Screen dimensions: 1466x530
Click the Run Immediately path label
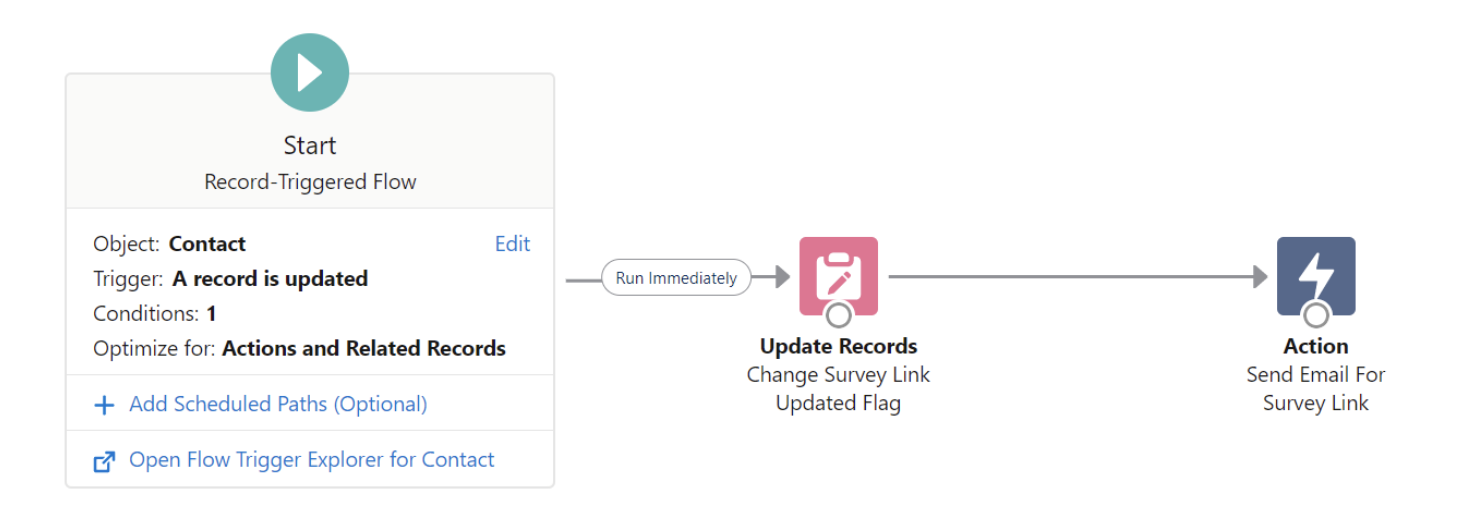(x=676, y=278)
